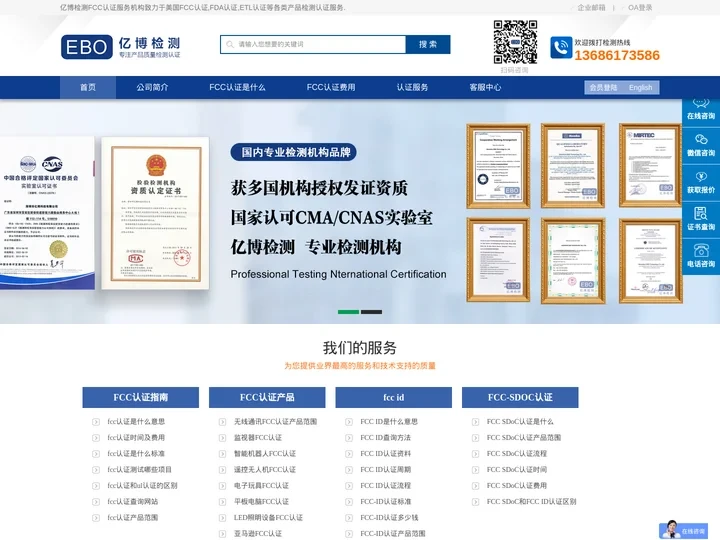Open 企业邮箱 link at top
The width and height of the screenshot is (720, 540).
pyautogui.click(x=591, y=8)
